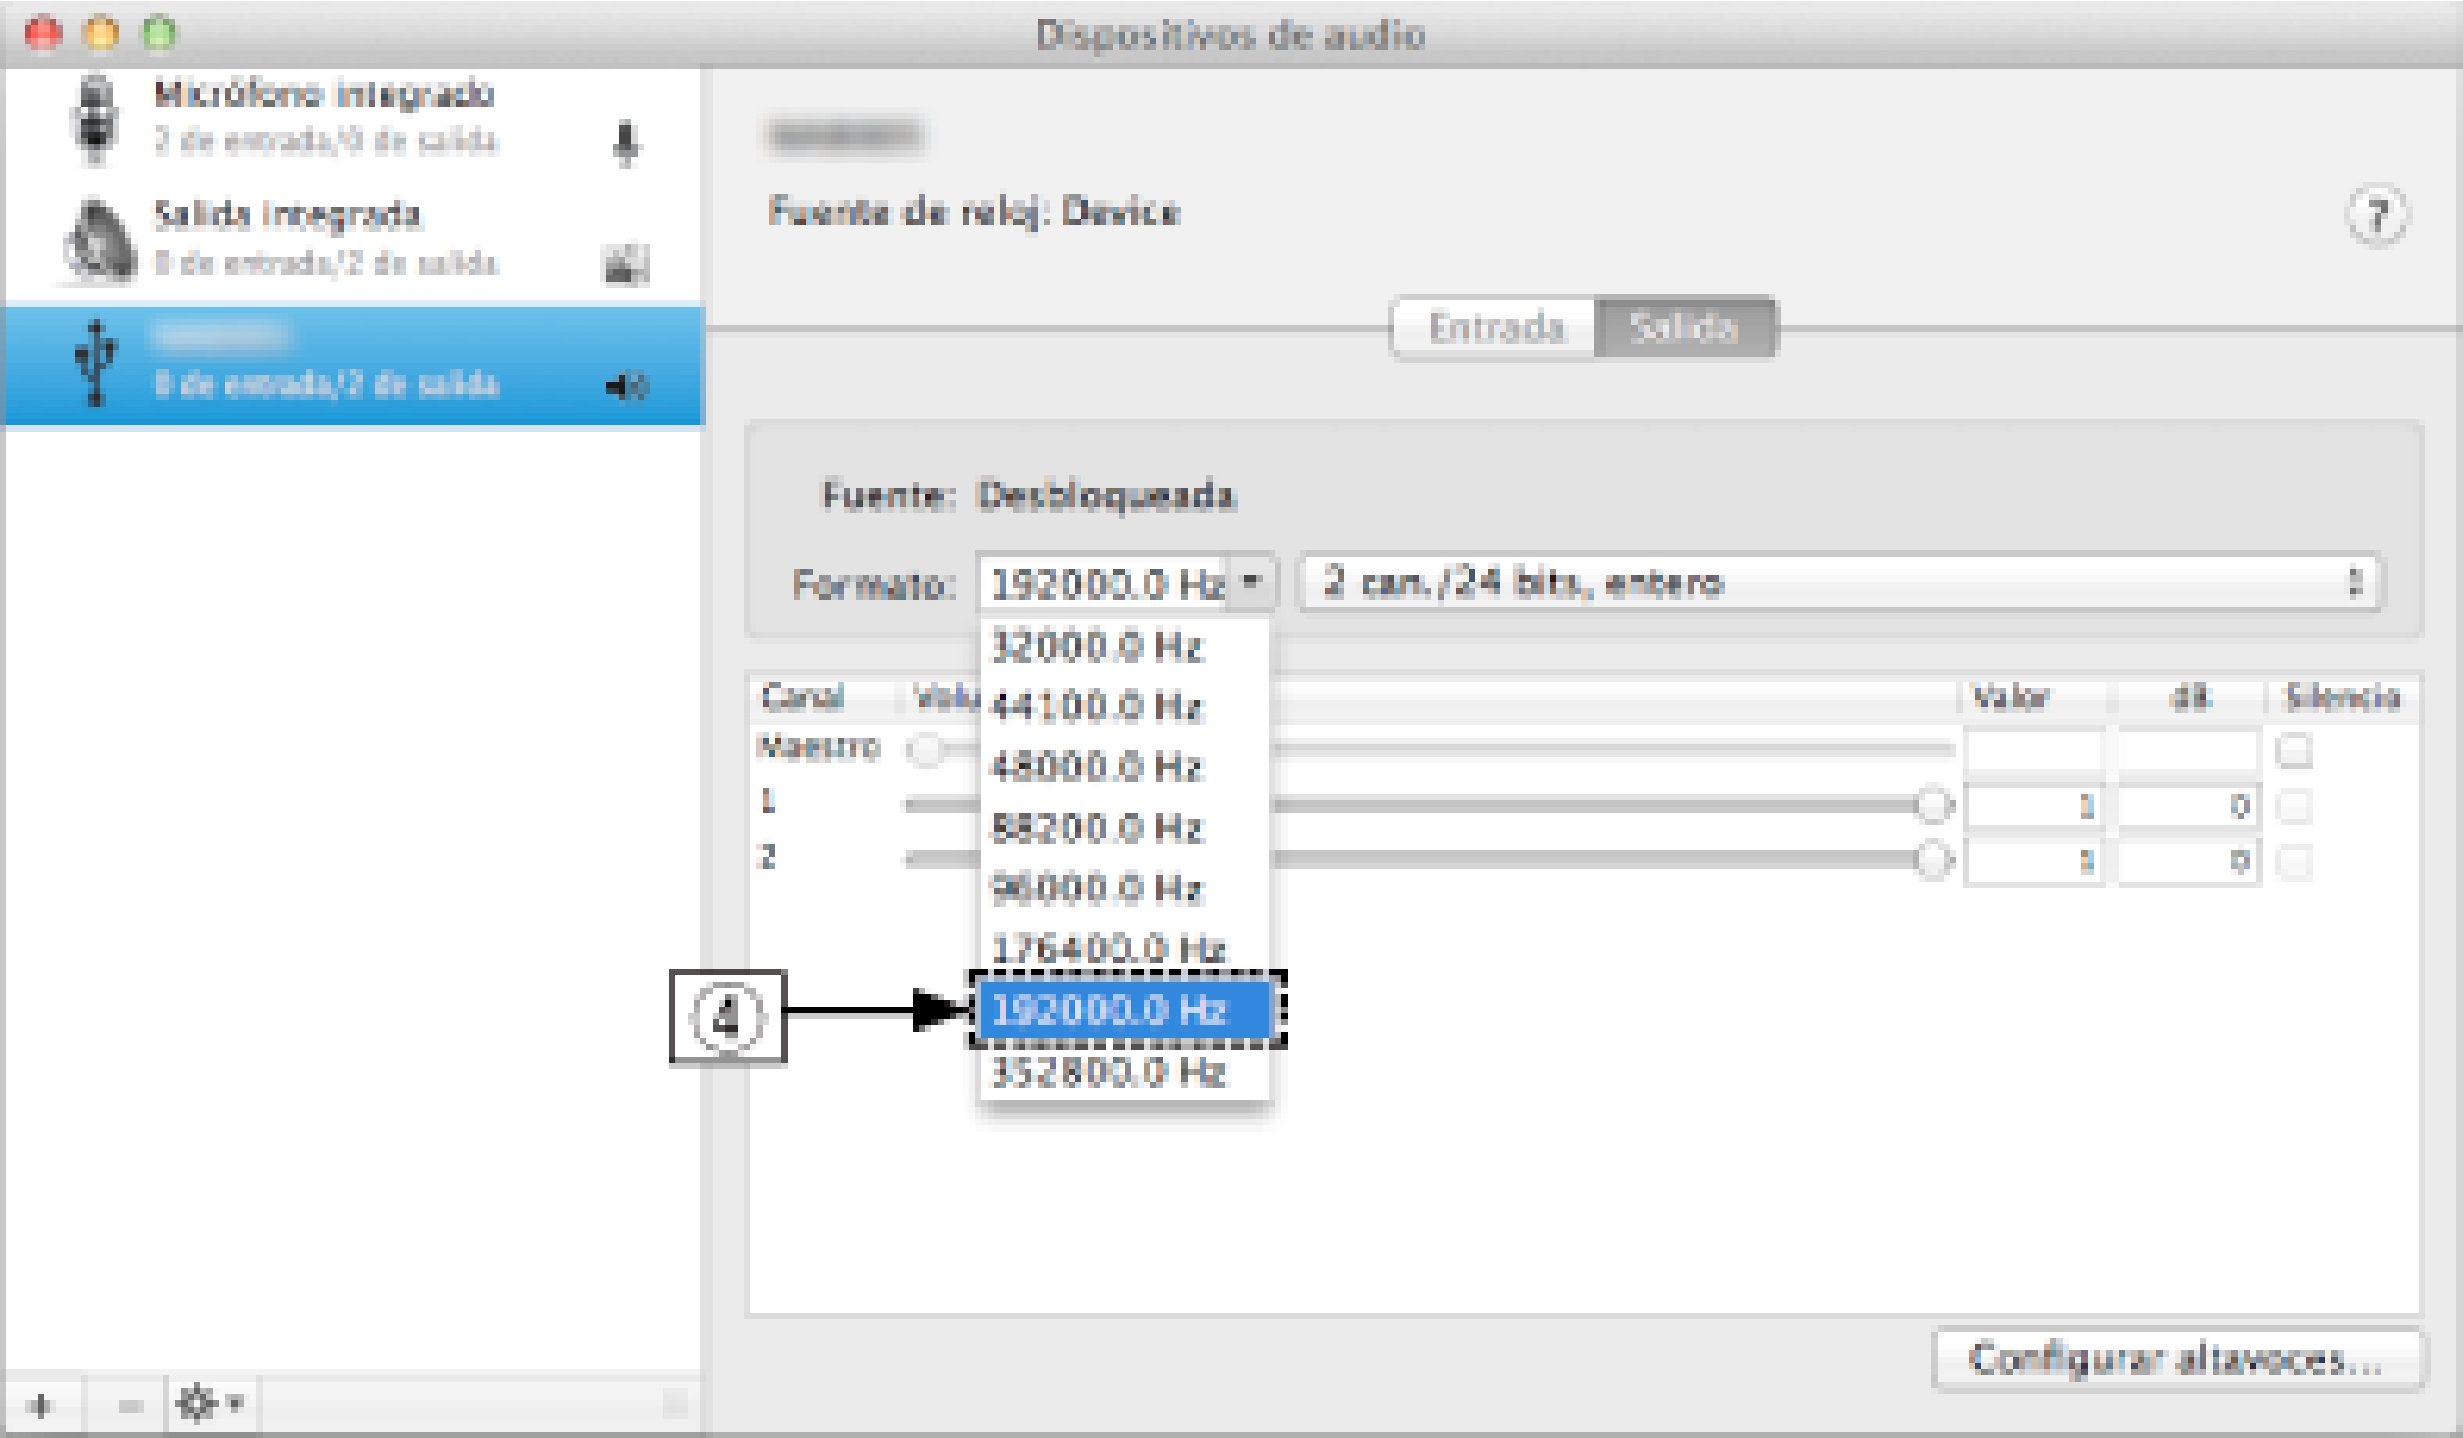Image resolution: width=2463 pixels, height=1438 pixels.
Task: Click channel 1 volume slider knob
Action: 1934,805
